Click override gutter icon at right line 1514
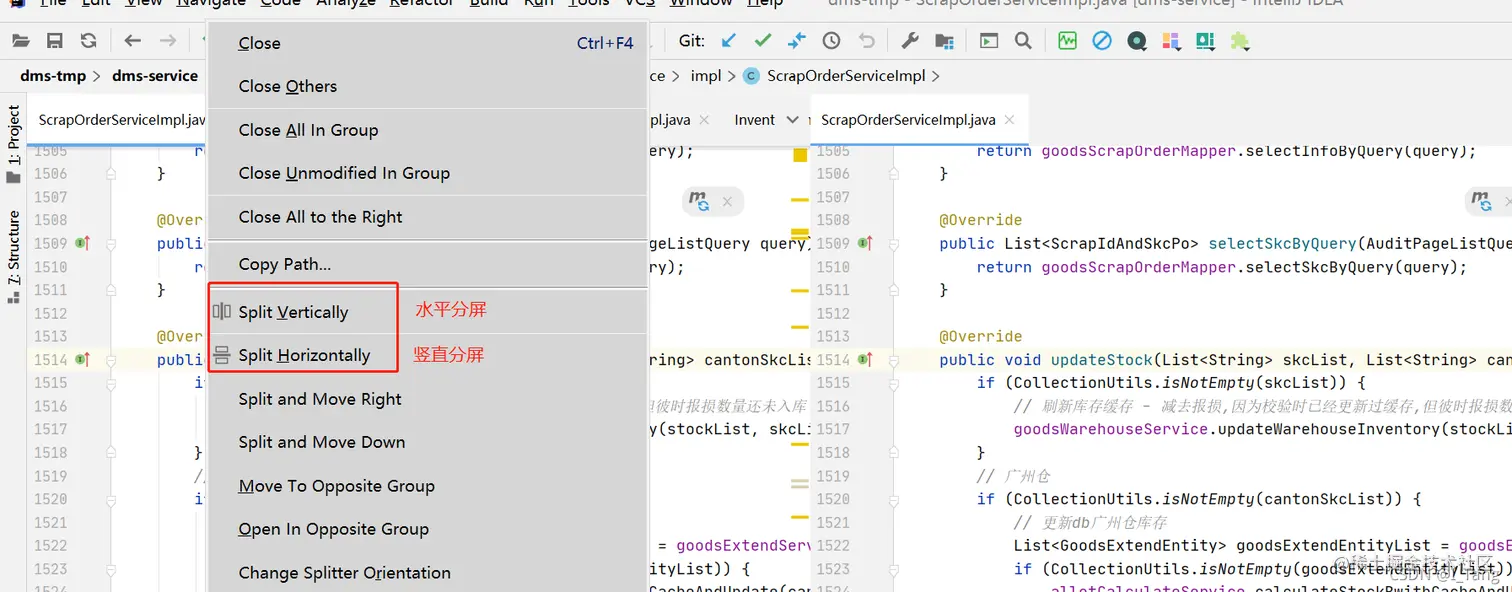 pos(865,359)
